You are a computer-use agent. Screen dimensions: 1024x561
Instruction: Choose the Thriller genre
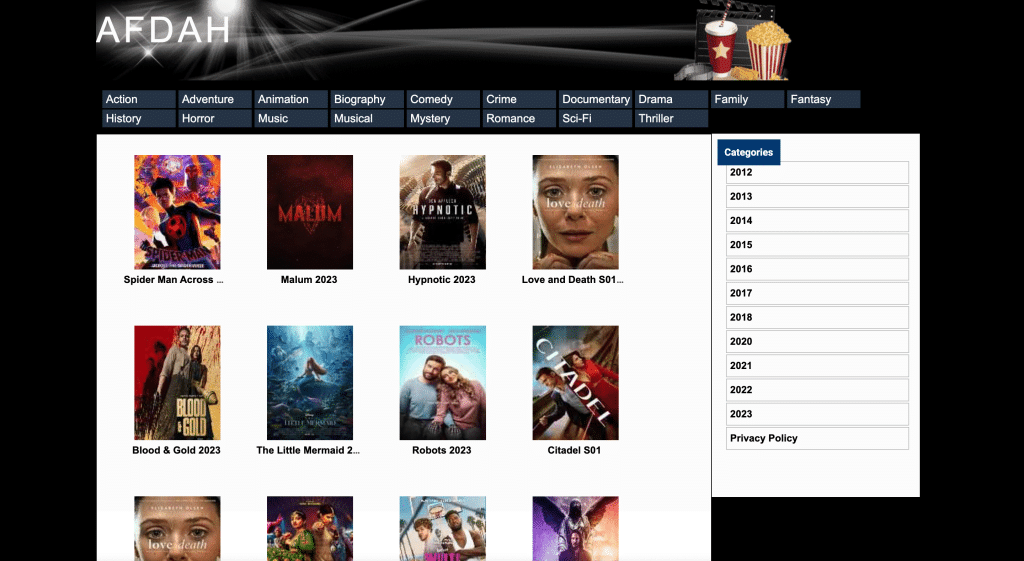[x=671, y=118]
